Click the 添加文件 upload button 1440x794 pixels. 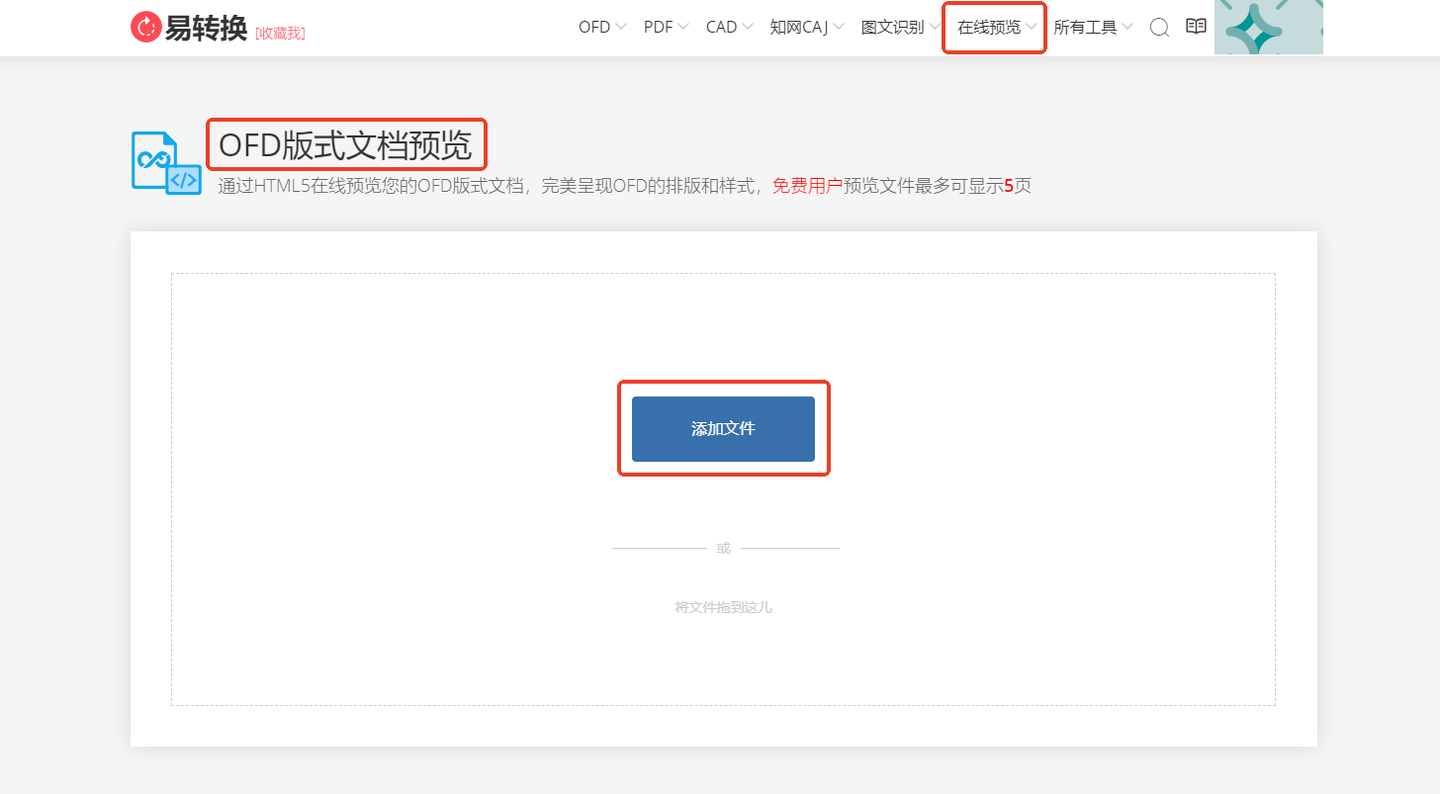[x=723, y=428]
